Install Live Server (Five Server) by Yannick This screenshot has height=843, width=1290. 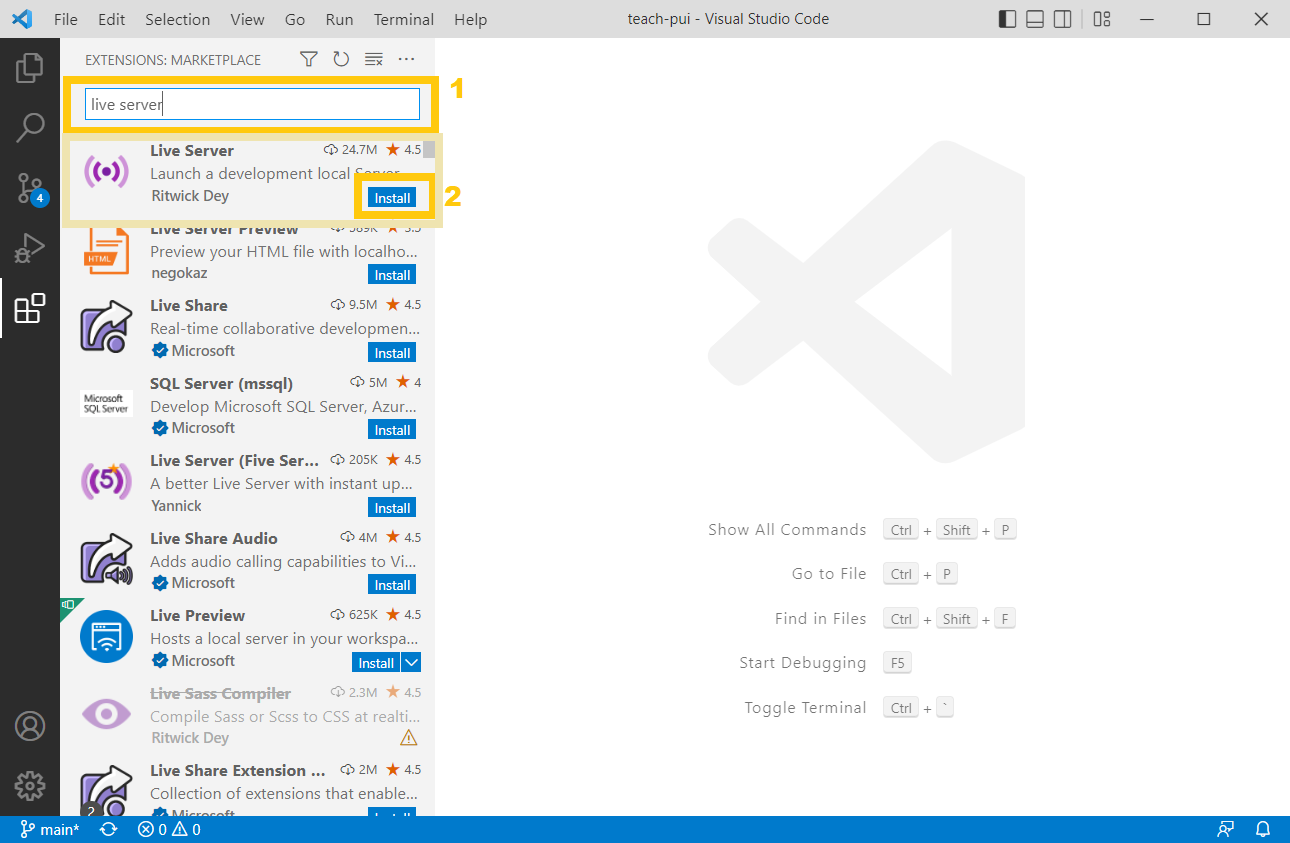click(x=392, y=508)
